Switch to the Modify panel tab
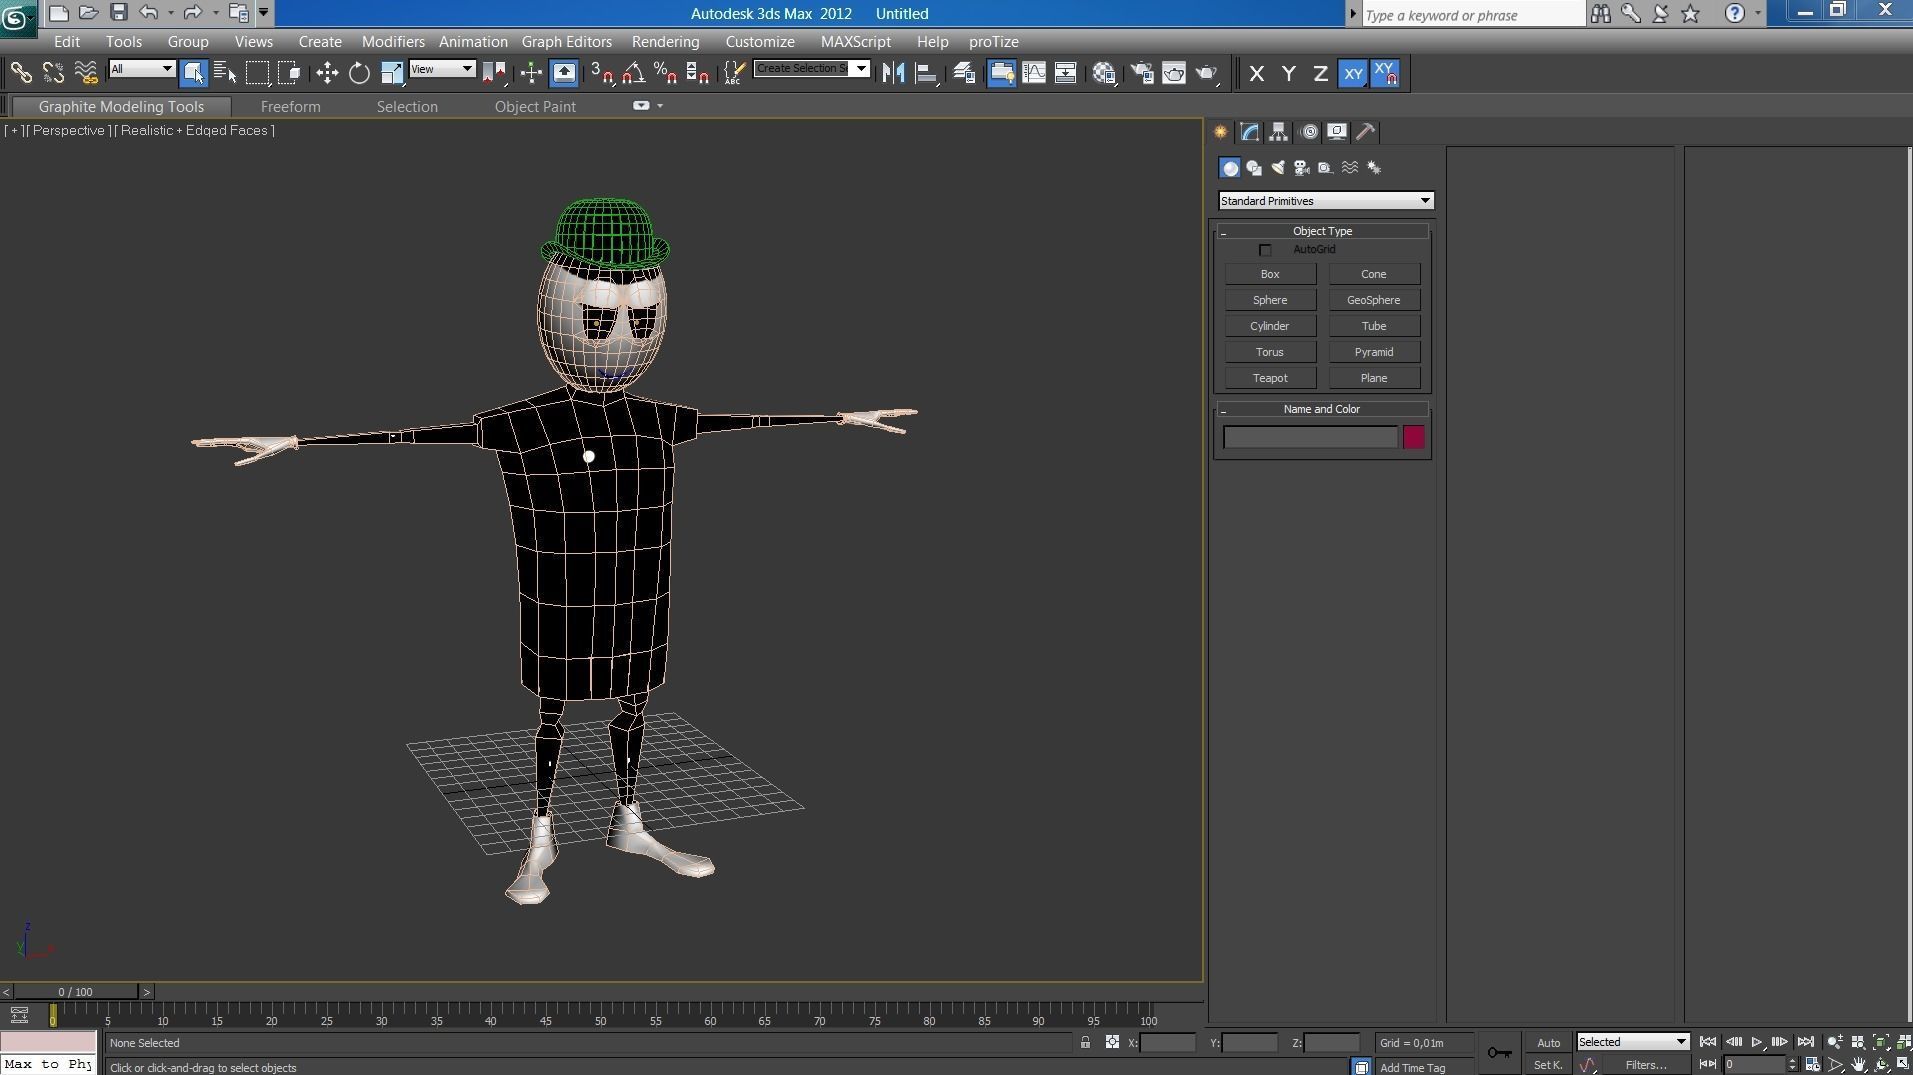 [x=1250, y=132]
